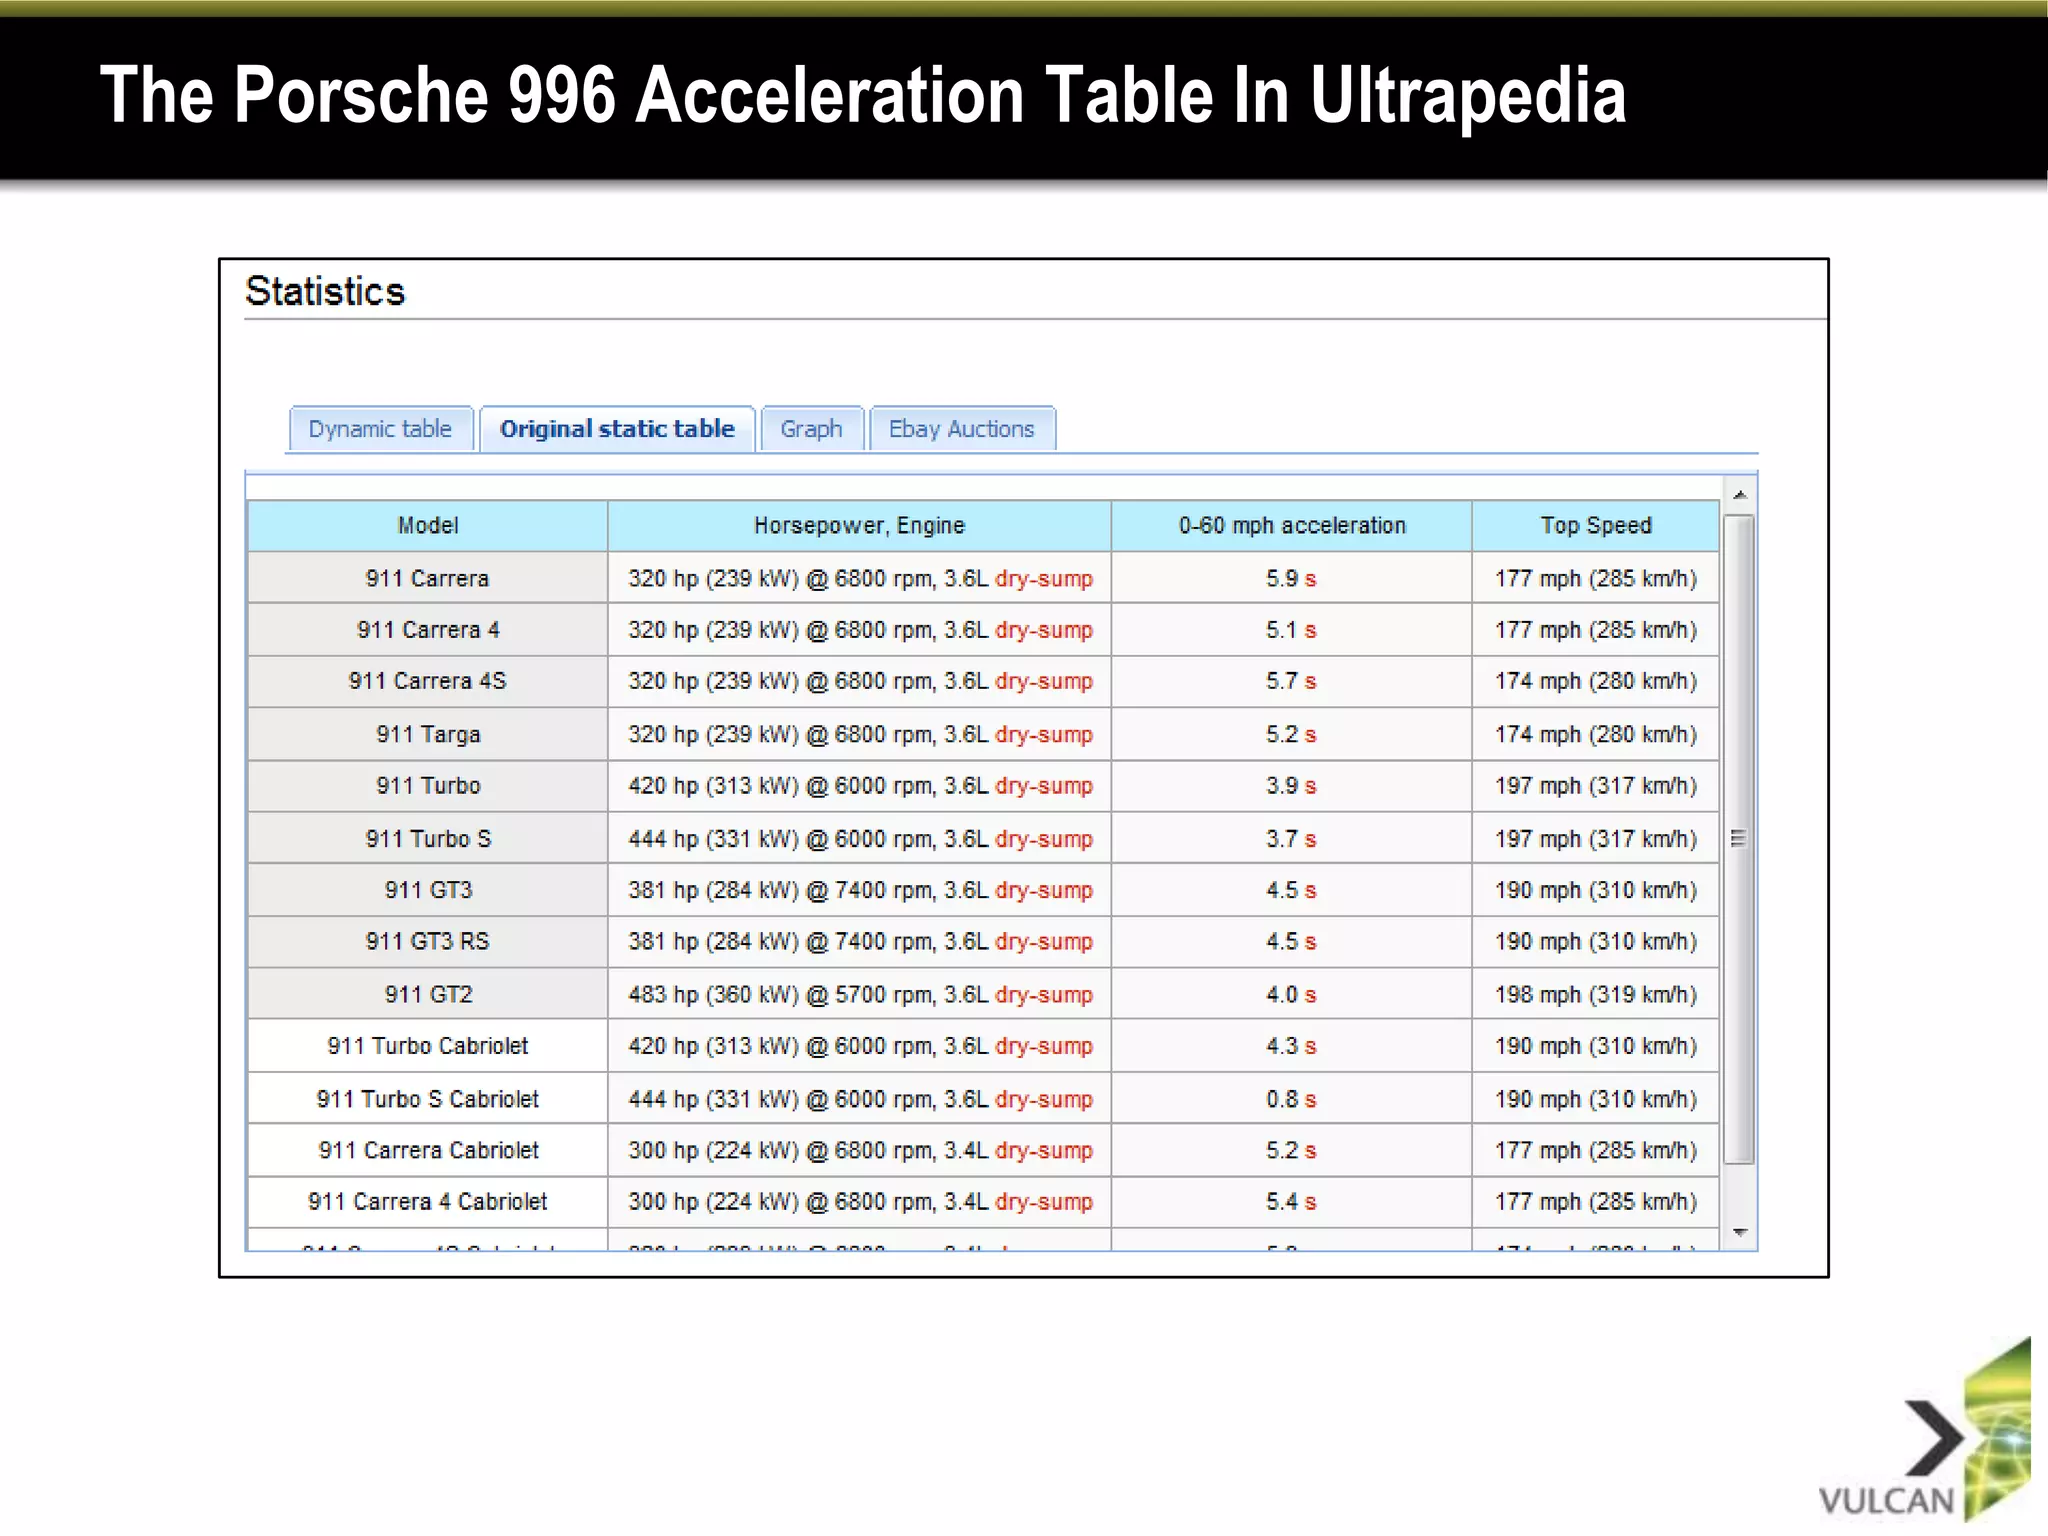Select the 911 Turbo Cabriolet model cell
The image size is (2048, 1536).
(428, 1046)
